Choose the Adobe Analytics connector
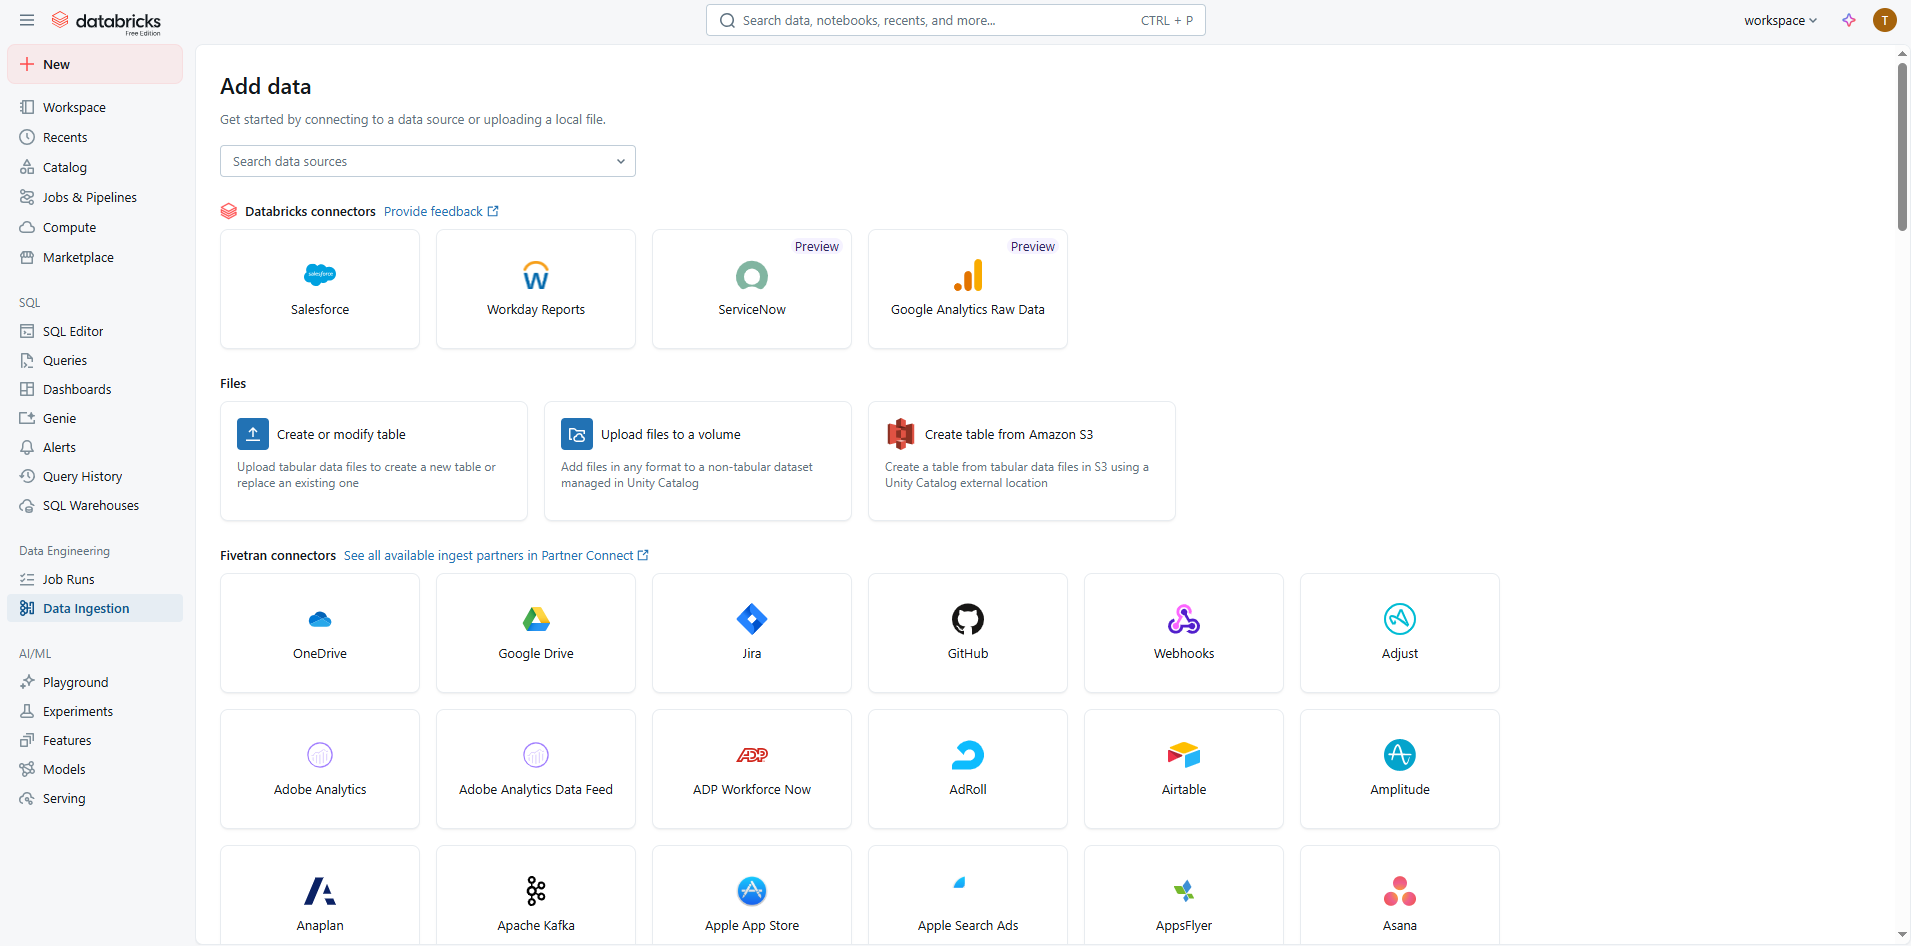Screen dimensions: 1911x946 320,769
